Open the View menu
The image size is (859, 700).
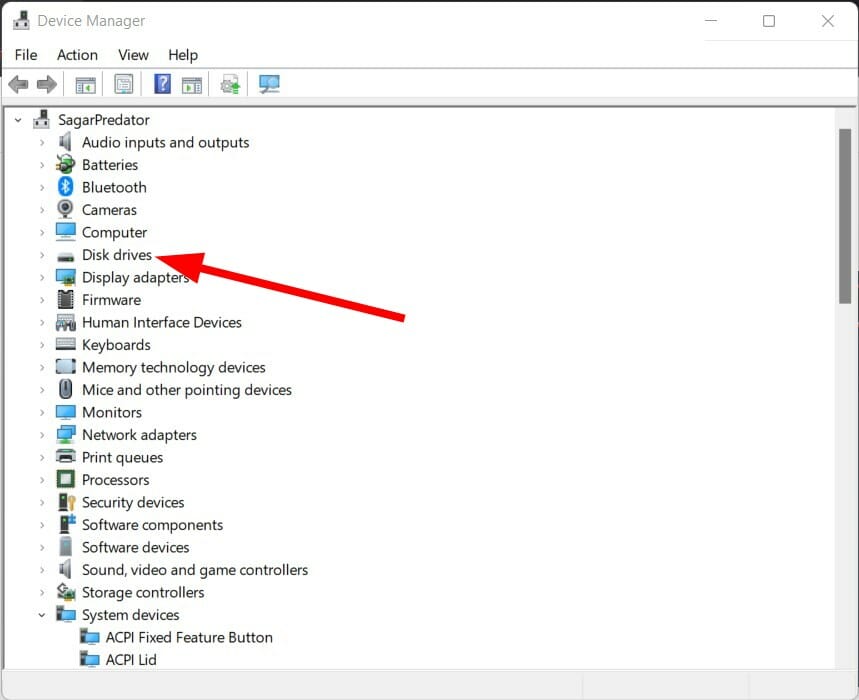(133, 55)
